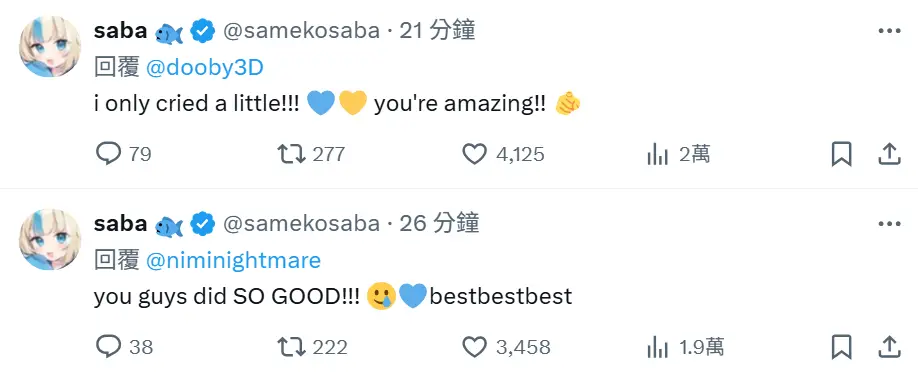
Task: Open the @dooby3D profile link
Action: (x=204, y=68)
